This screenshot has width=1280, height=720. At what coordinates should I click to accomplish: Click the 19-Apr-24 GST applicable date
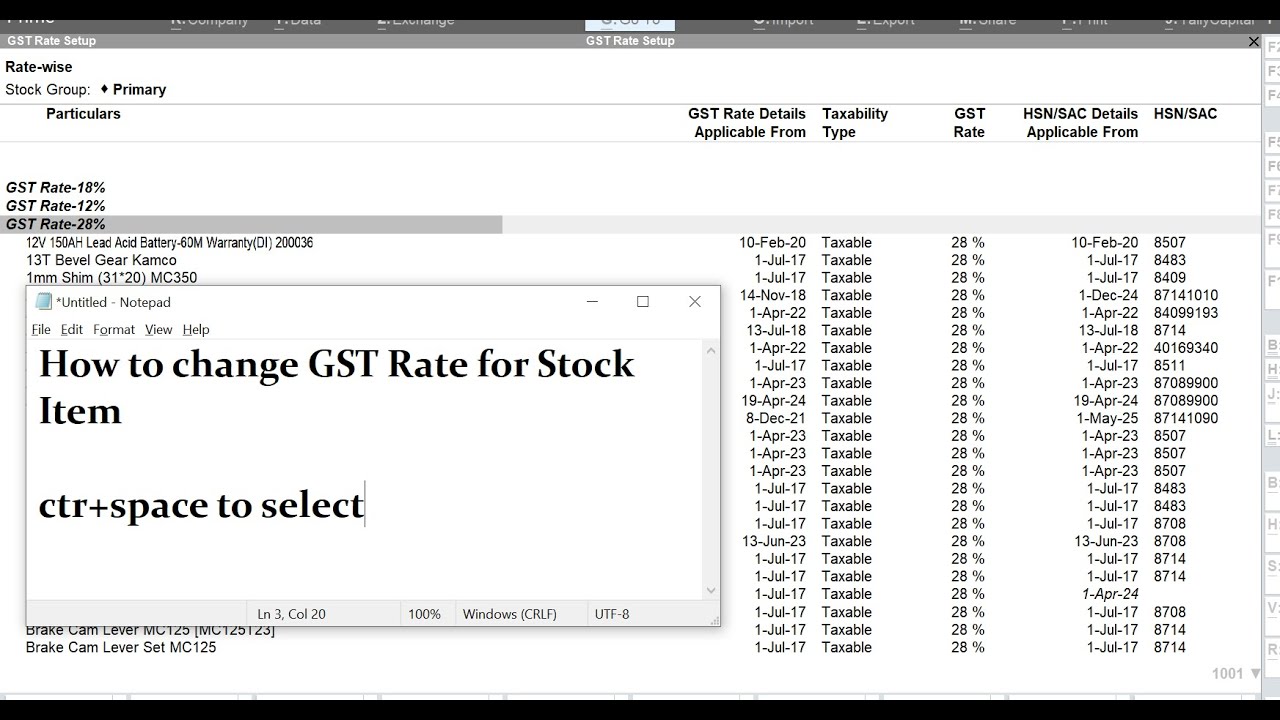pyautogui.click(x=773, y=401)
